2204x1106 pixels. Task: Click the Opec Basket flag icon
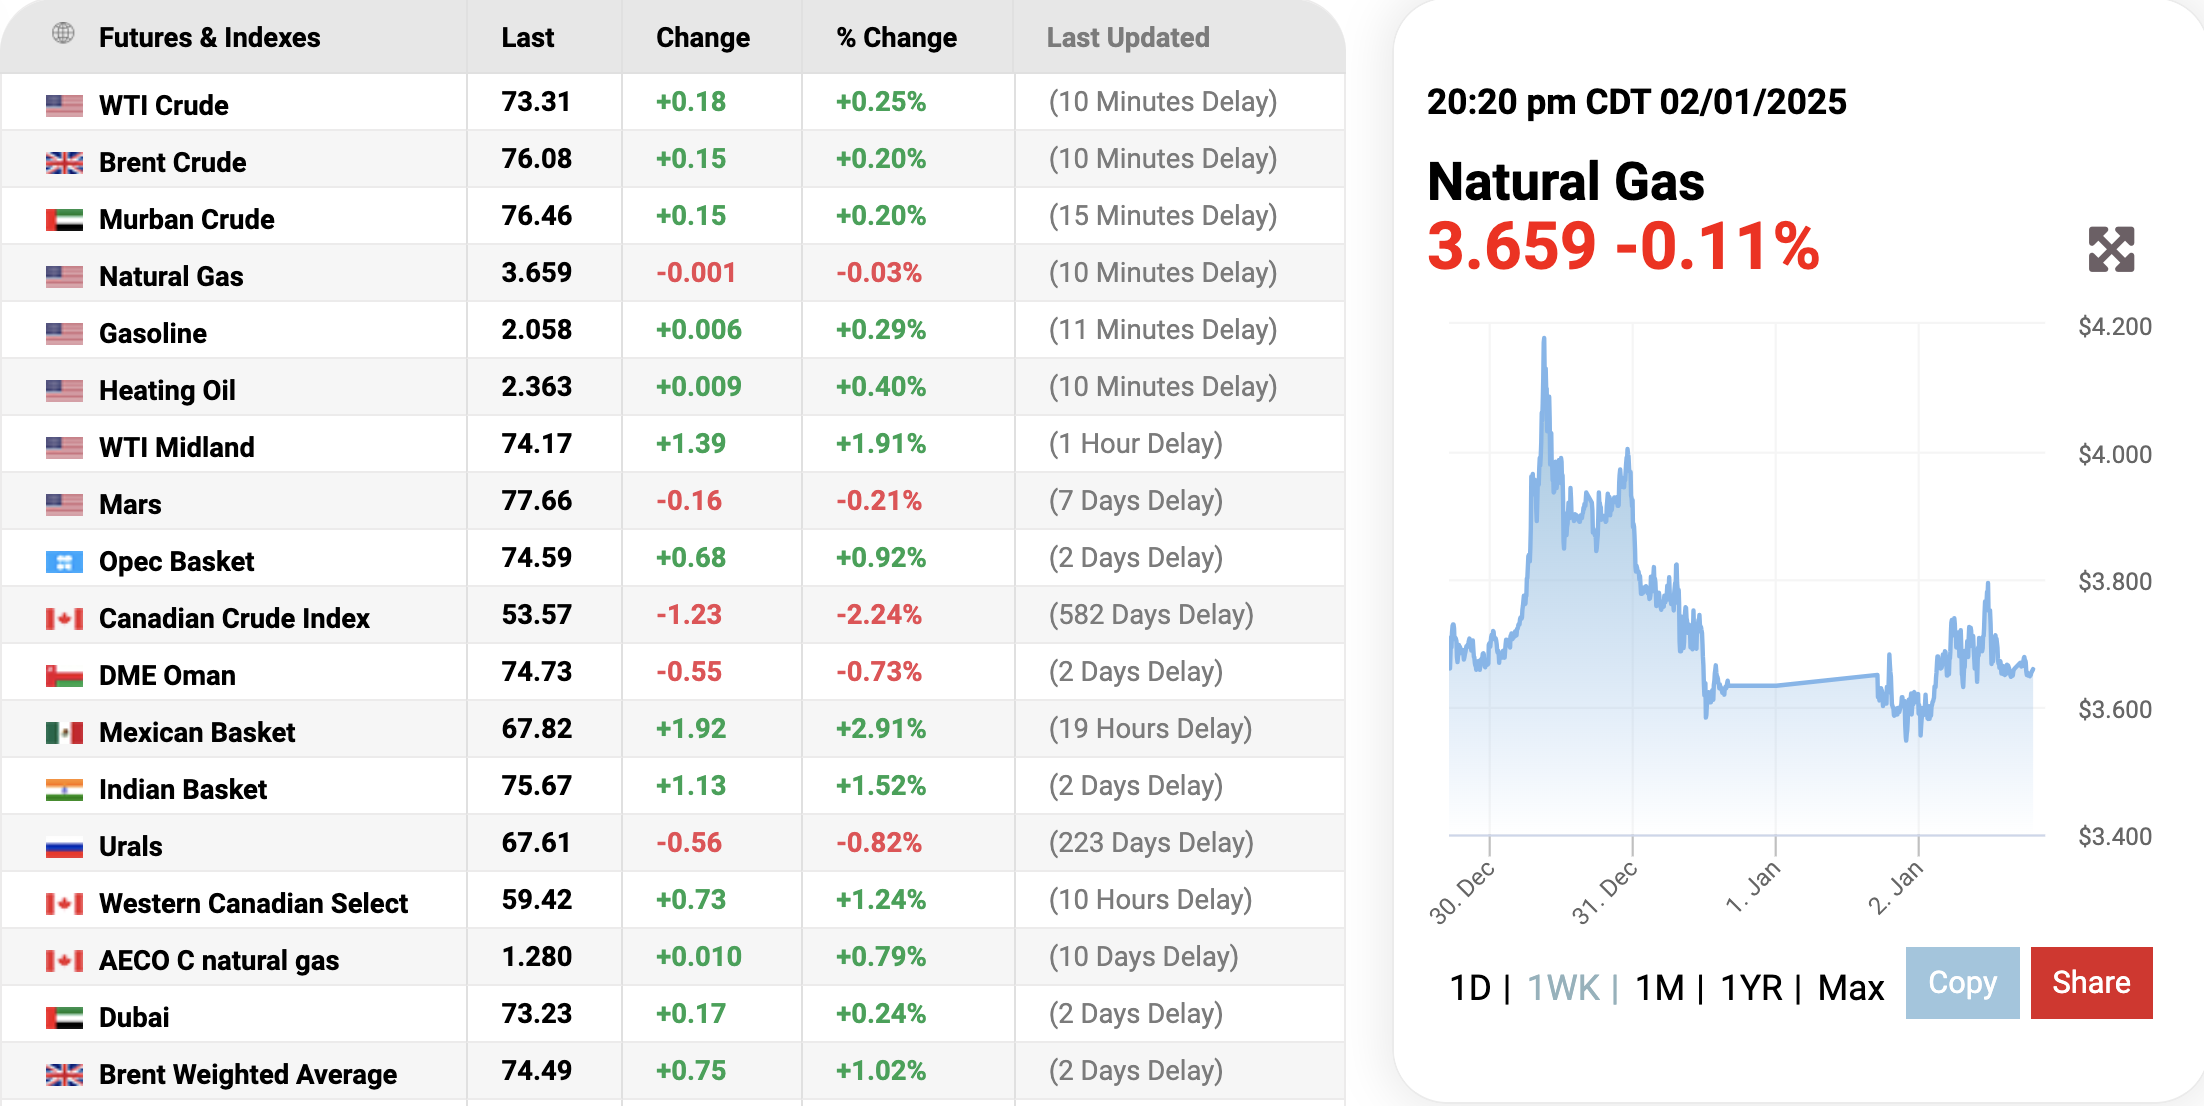coord(64,562)
